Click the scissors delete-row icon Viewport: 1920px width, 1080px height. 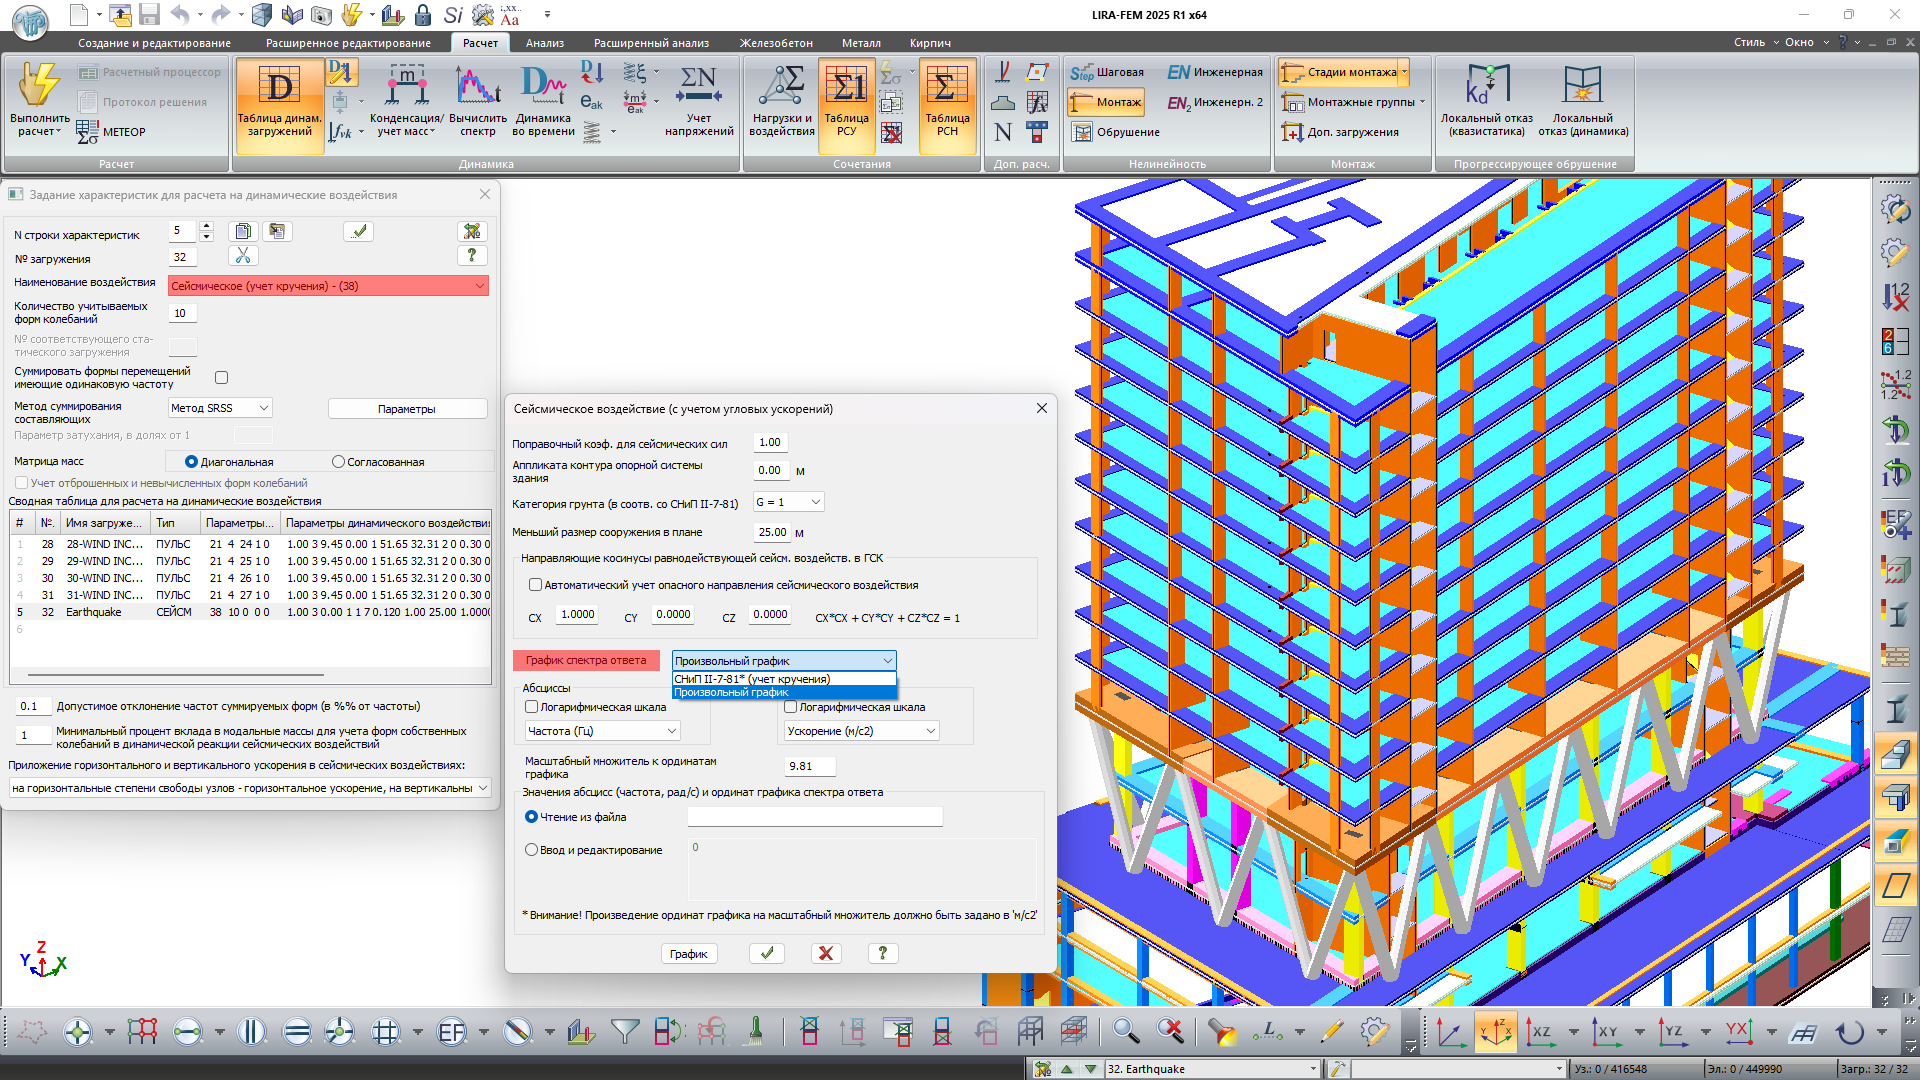[243, 256]
